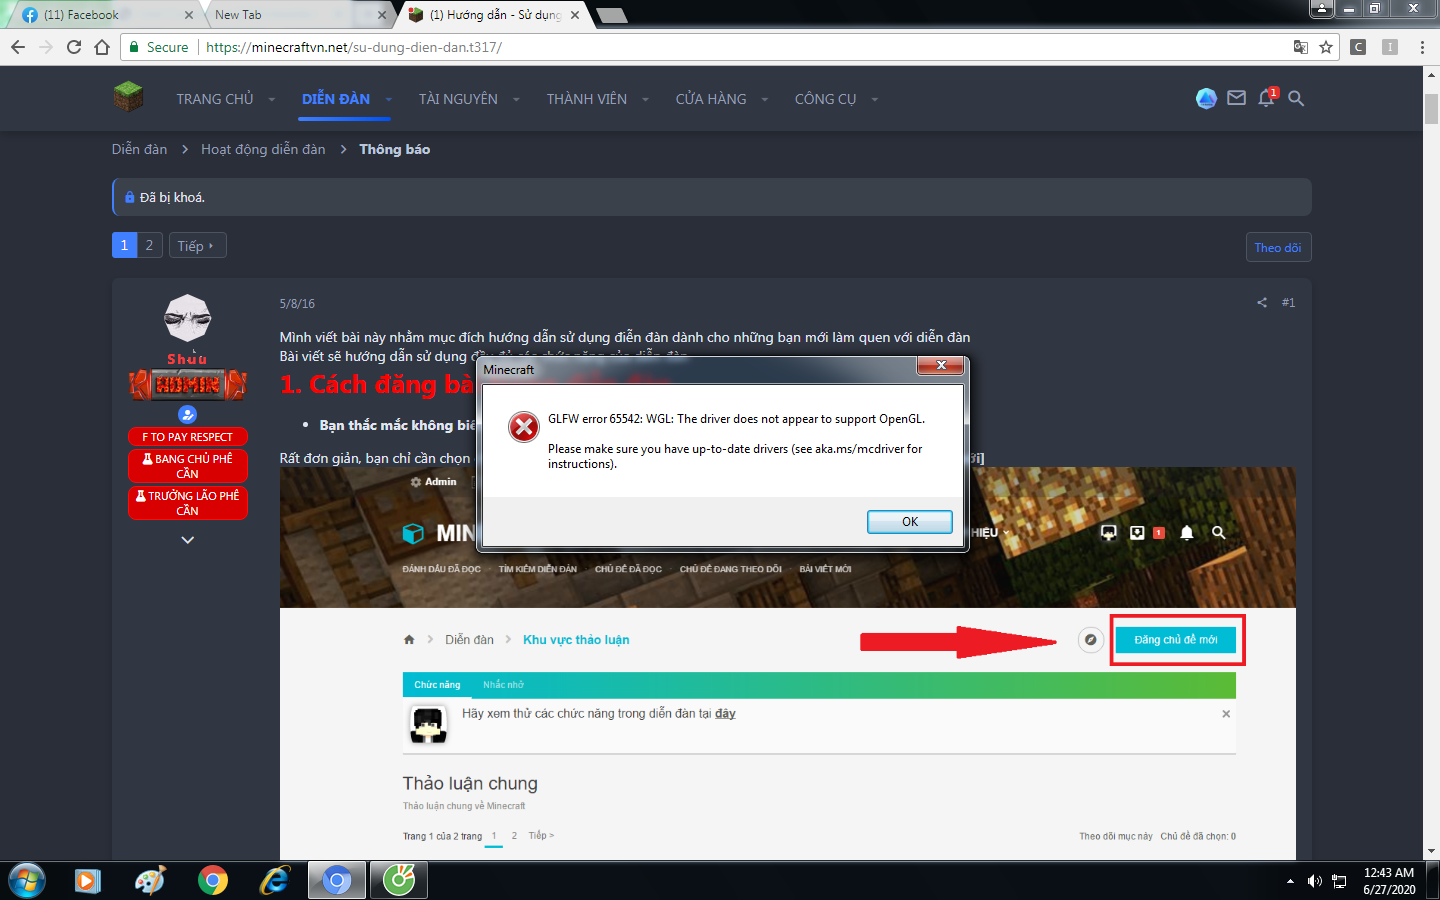
Task: Go back to the previous page
Action: (x=18, y=47)
